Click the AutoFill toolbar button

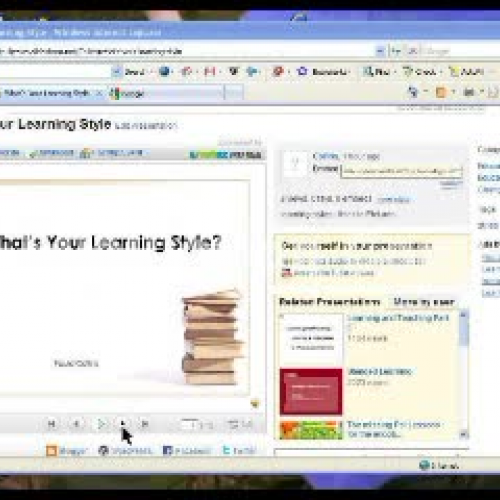click(x=467, y=72)
